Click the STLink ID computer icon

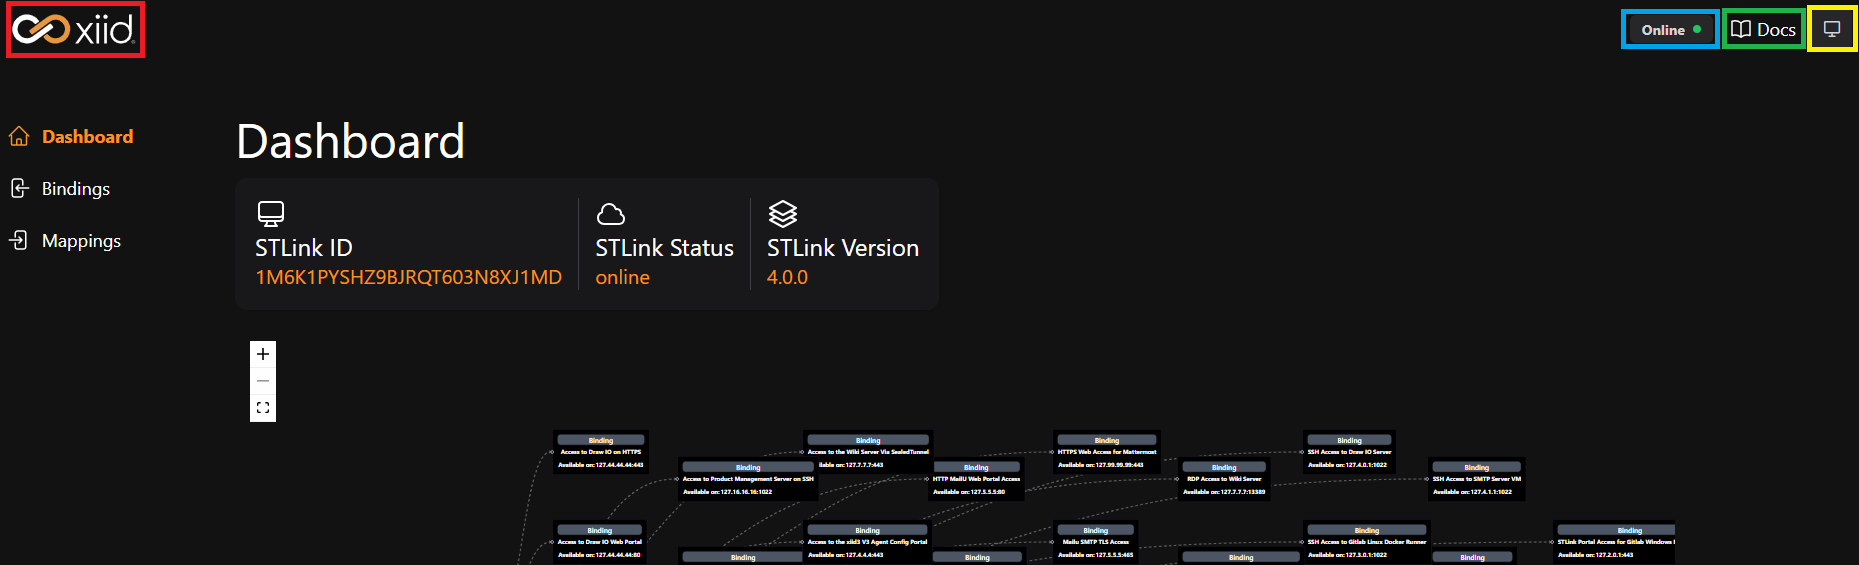coord(271,213)
